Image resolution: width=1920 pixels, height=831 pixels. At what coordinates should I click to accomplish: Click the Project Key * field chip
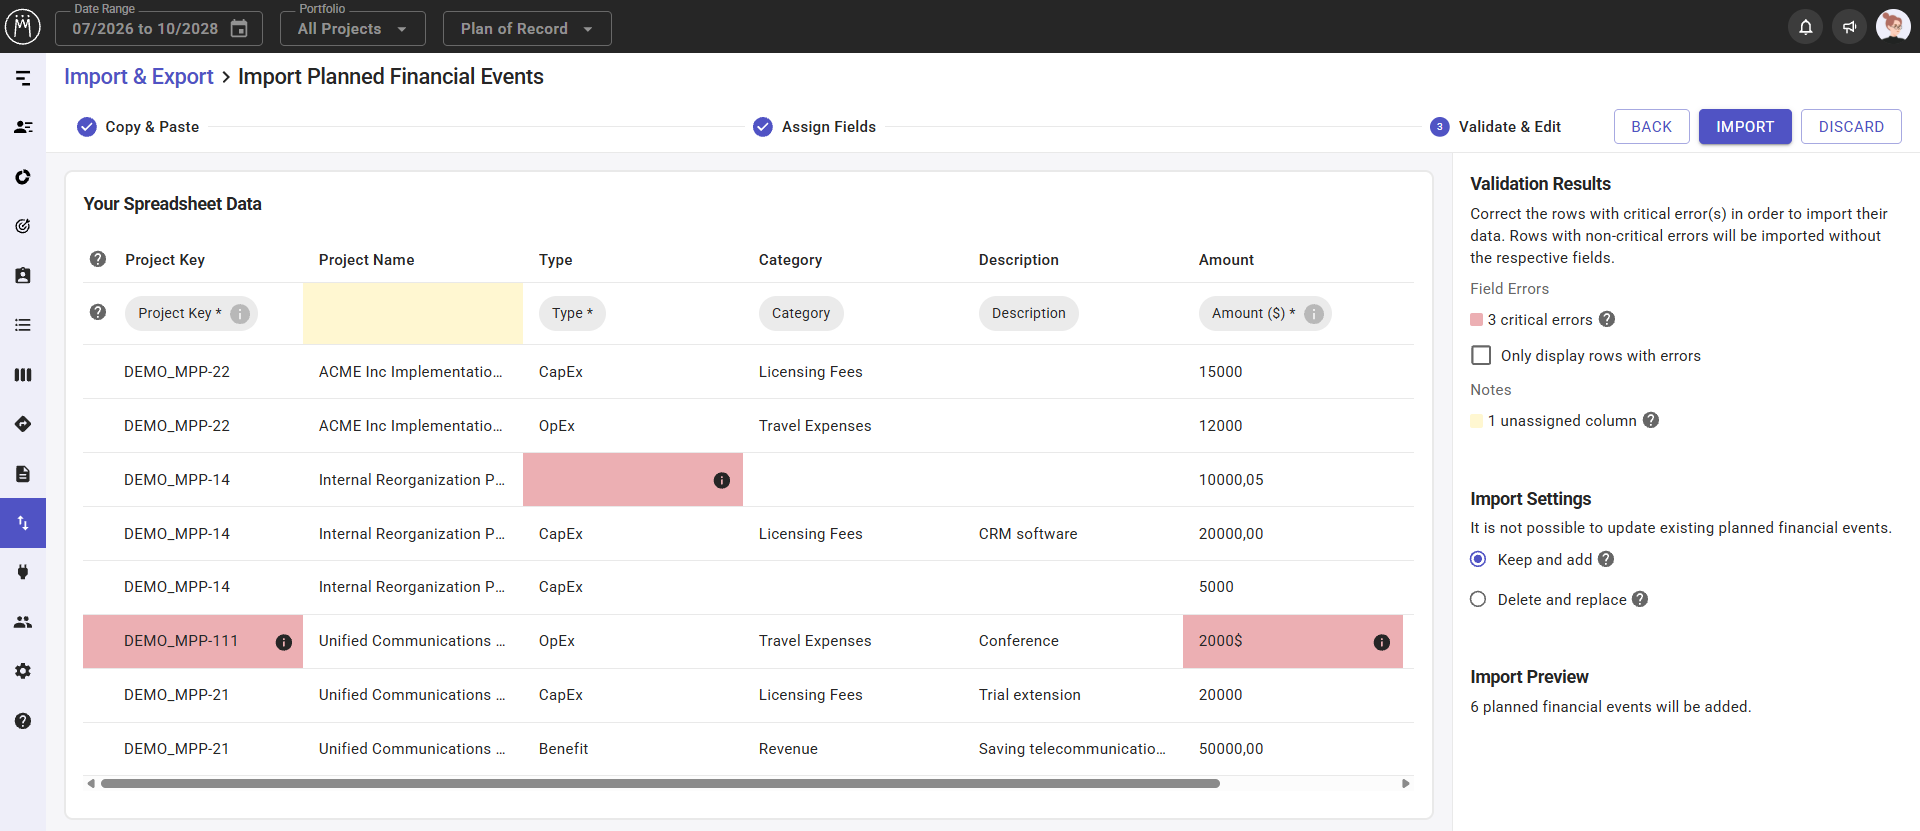pos(191,313)
